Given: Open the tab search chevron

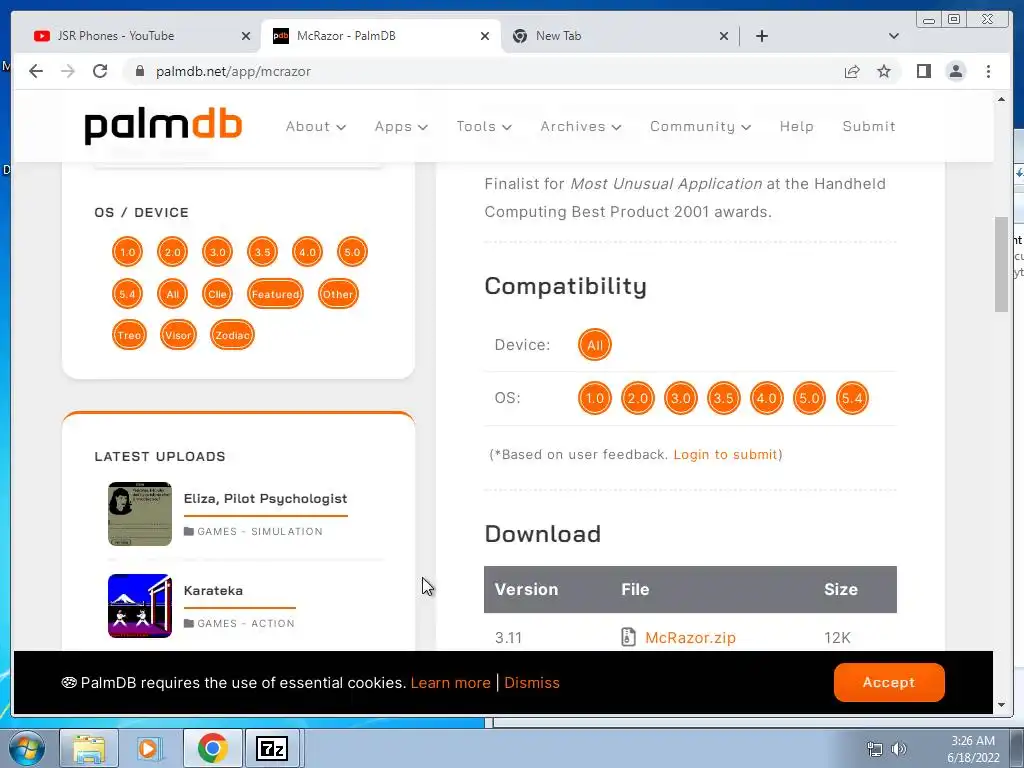Looking at the screenshot, I should click(894, 36).
